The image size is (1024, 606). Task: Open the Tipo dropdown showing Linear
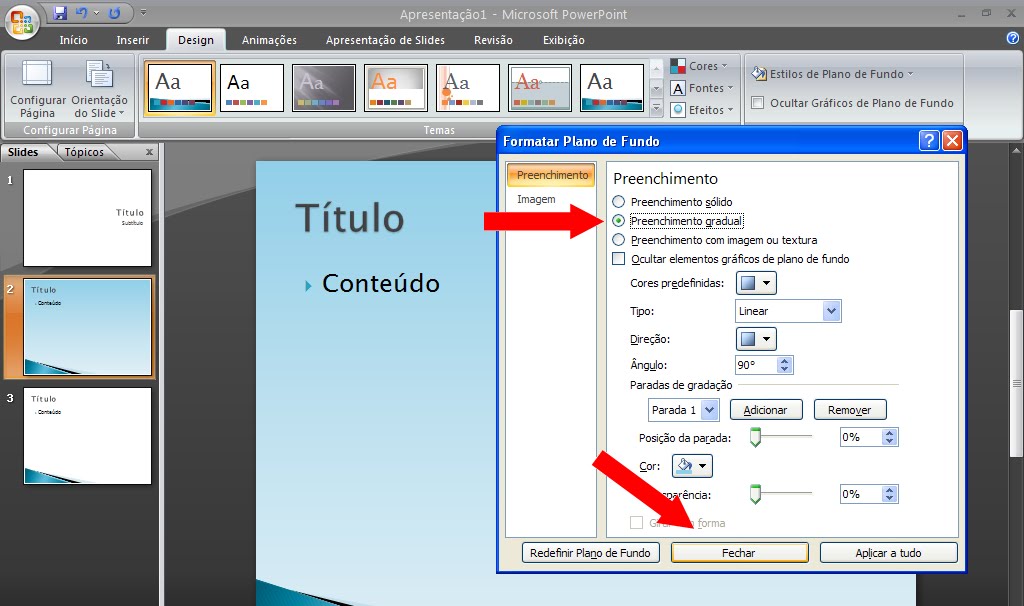tap(787, 310)
